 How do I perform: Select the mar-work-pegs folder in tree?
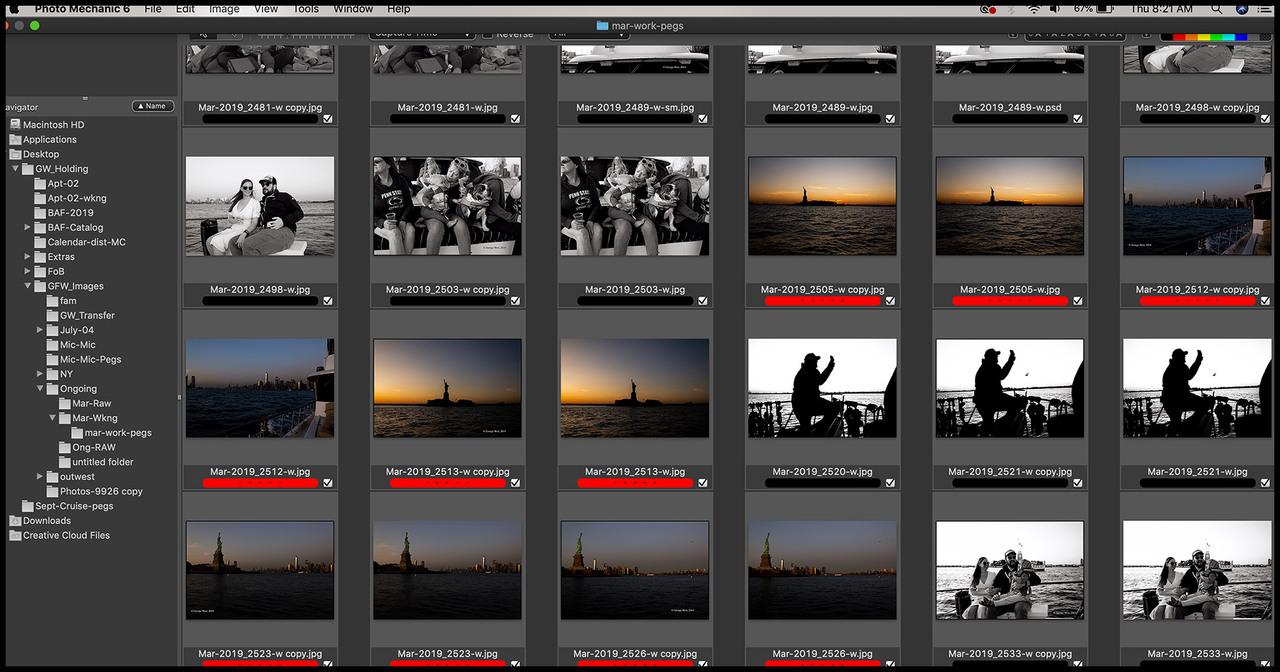(118, 433)
